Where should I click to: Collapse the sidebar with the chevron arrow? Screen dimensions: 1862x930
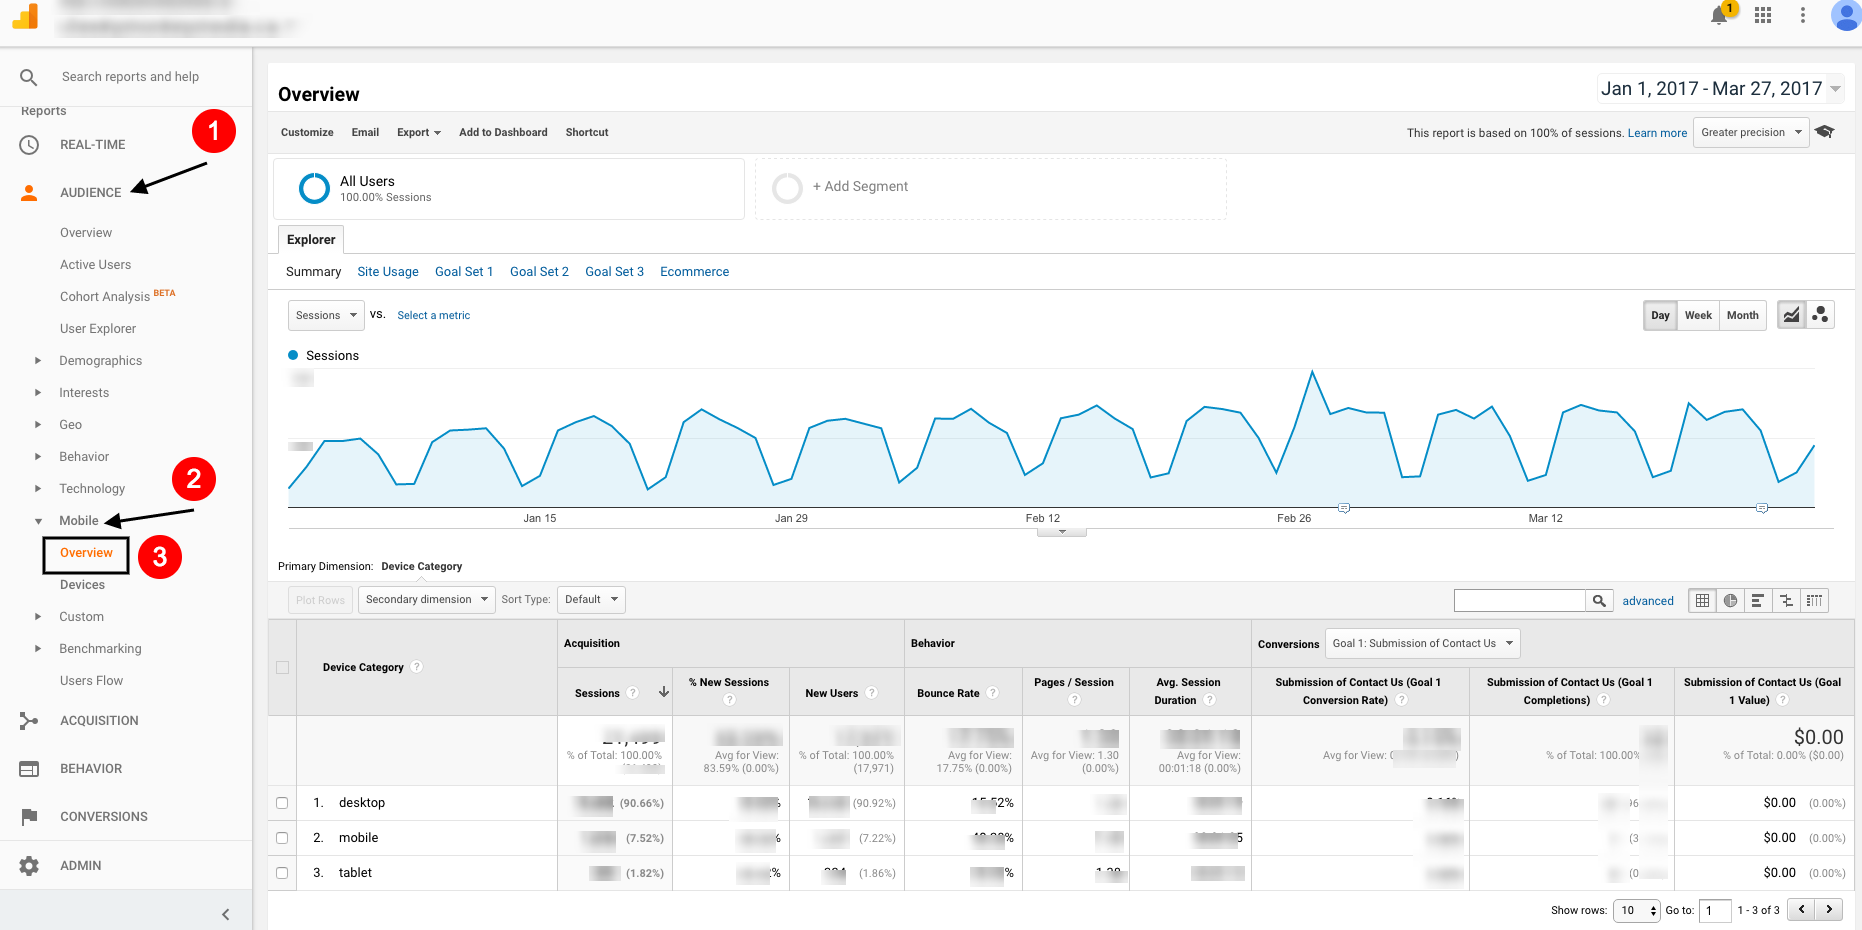(226, 914)
